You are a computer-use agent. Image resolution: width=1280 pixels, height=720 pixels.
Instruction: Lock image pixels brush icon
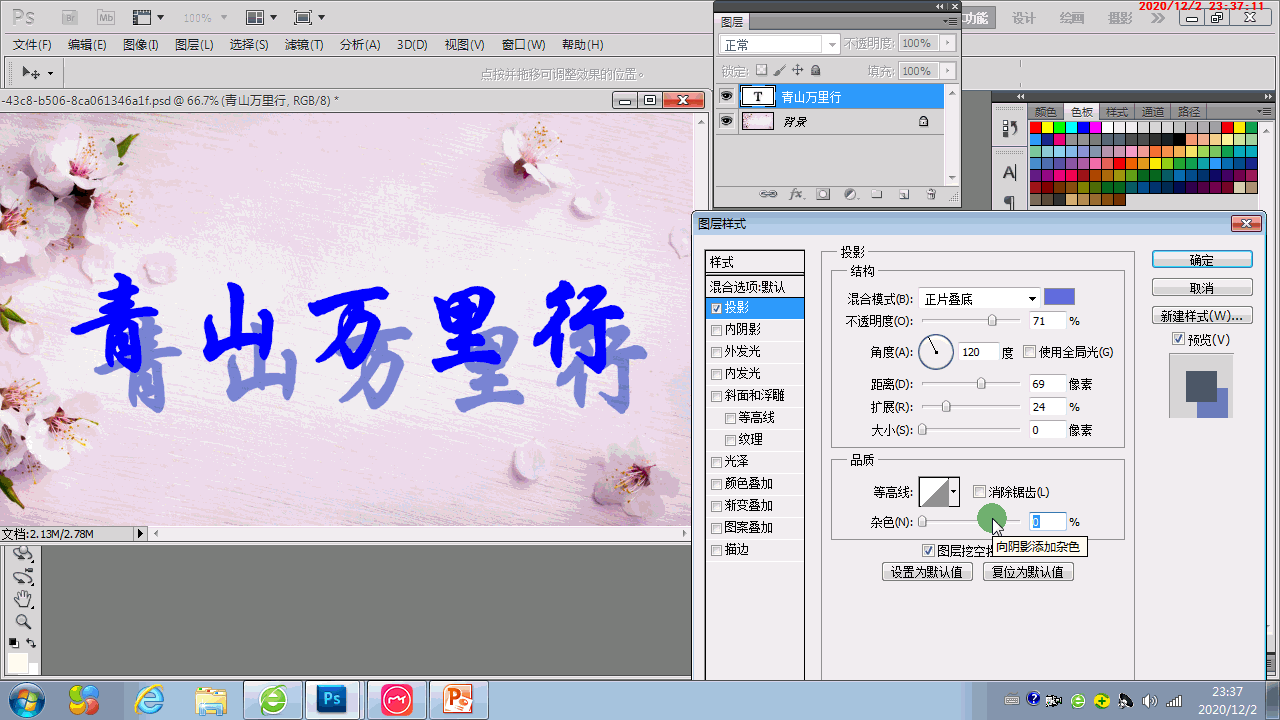[779, 71]
